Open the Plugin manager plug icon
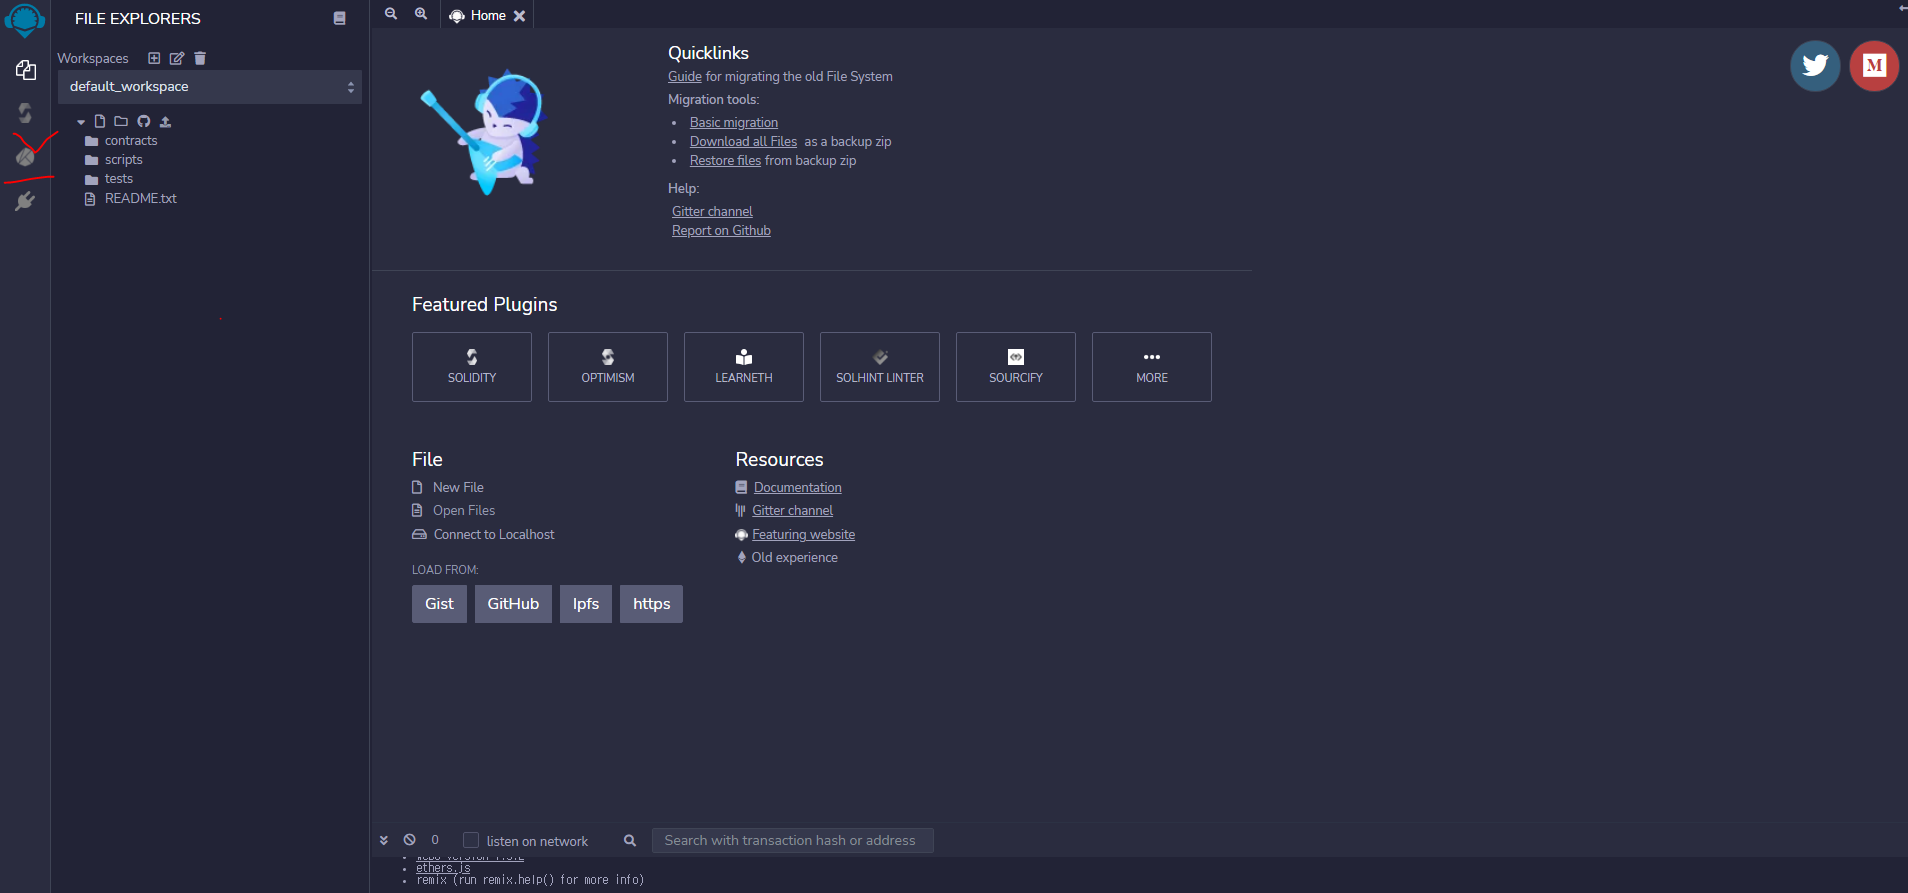Viewport: 1908px width, 893px height. click(25, 201)
